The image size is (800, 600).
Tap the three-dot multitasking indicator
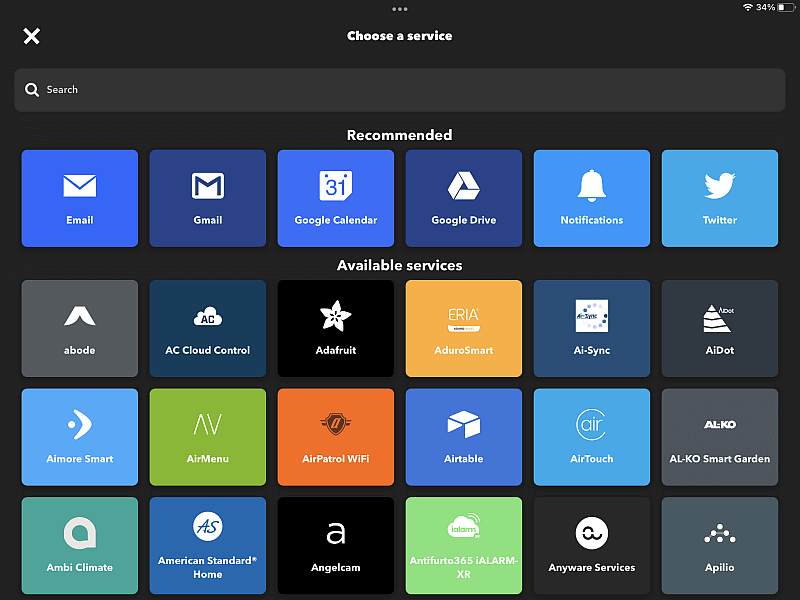(x=399, y=9)
